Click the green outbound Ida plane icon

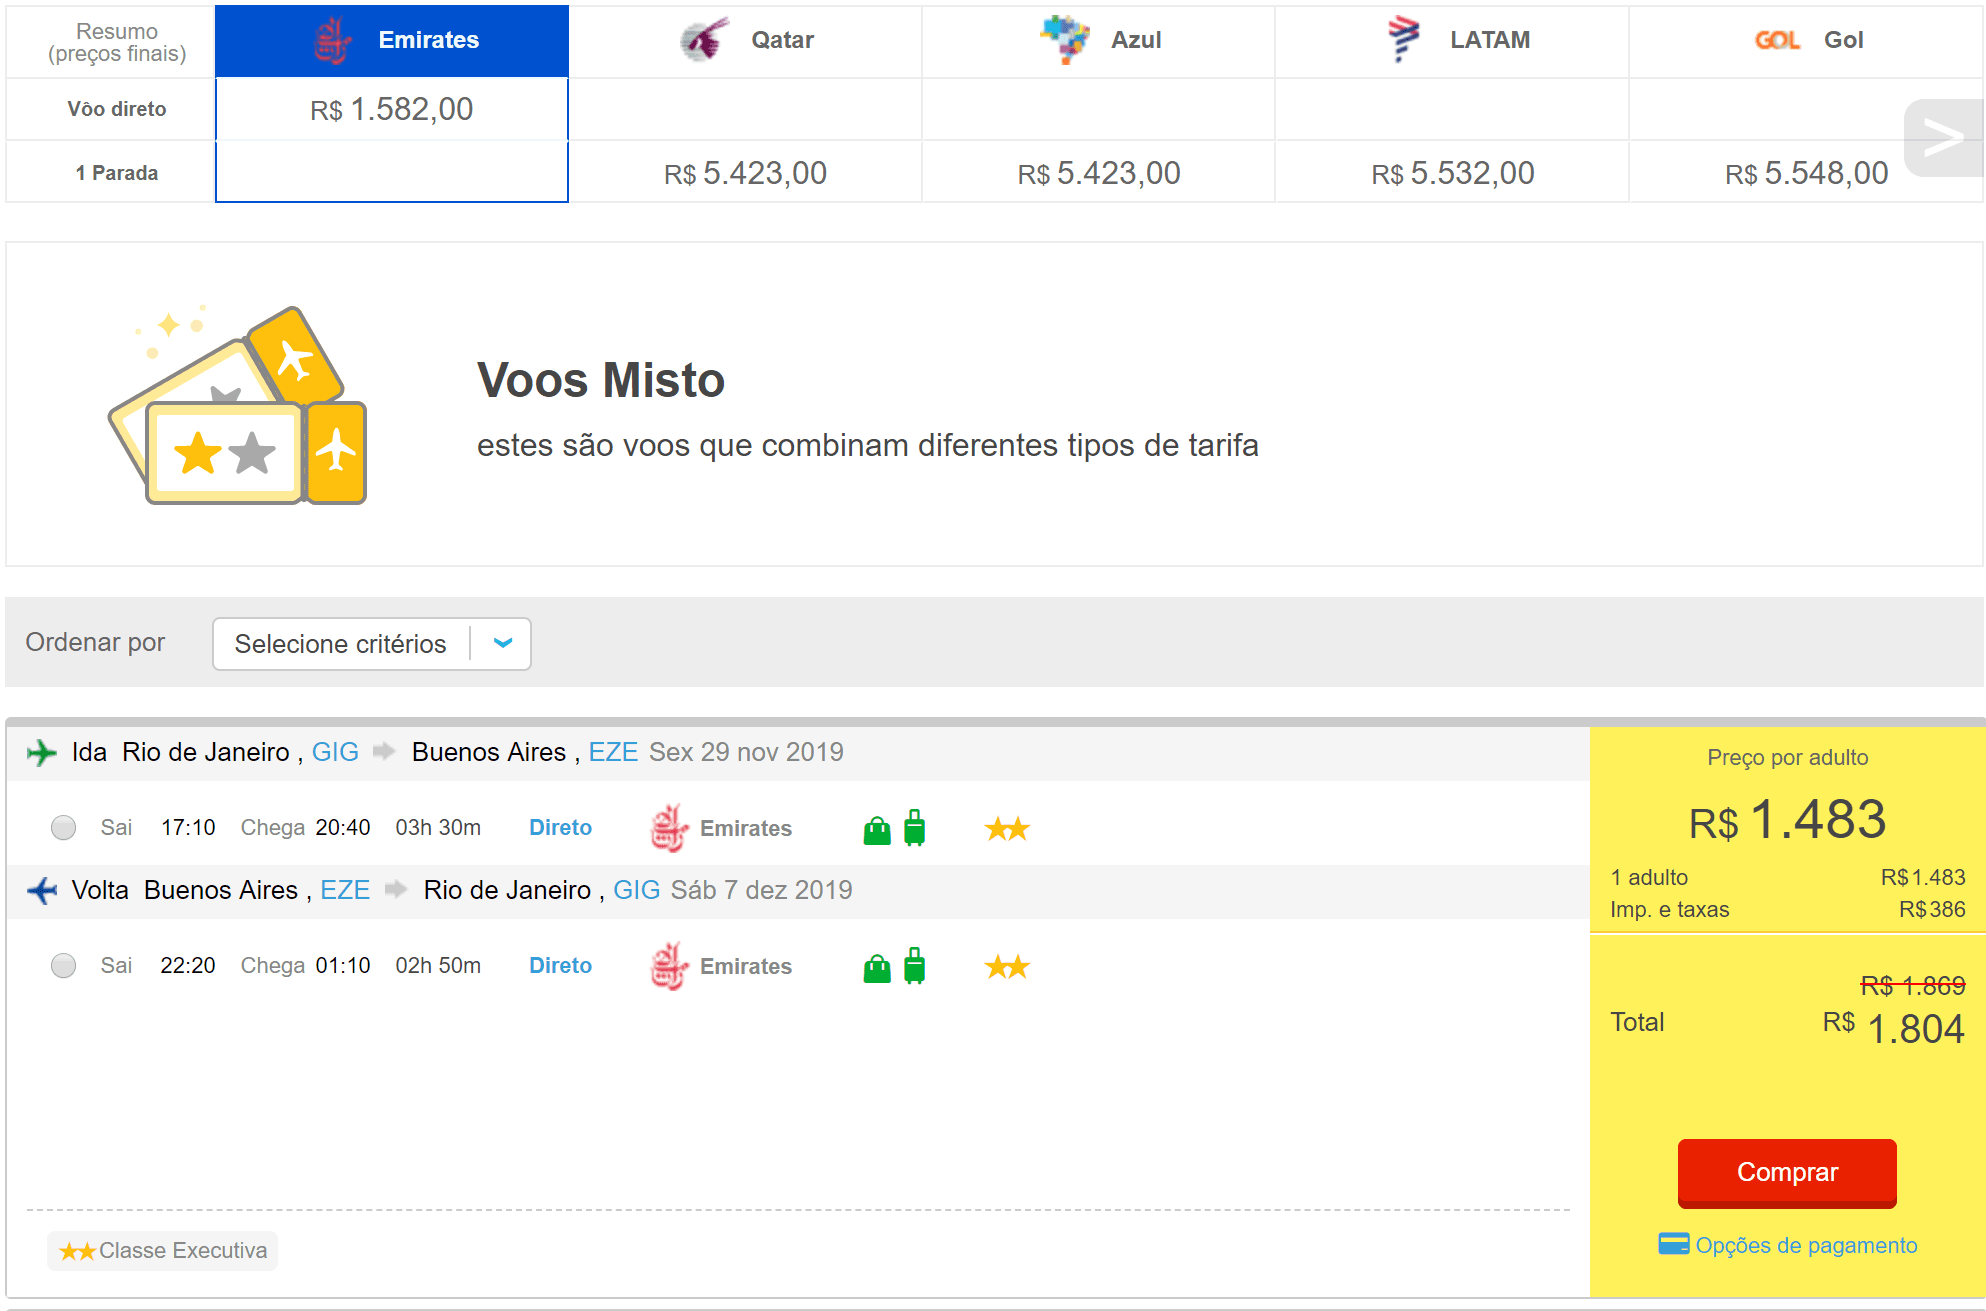[41, 752]
